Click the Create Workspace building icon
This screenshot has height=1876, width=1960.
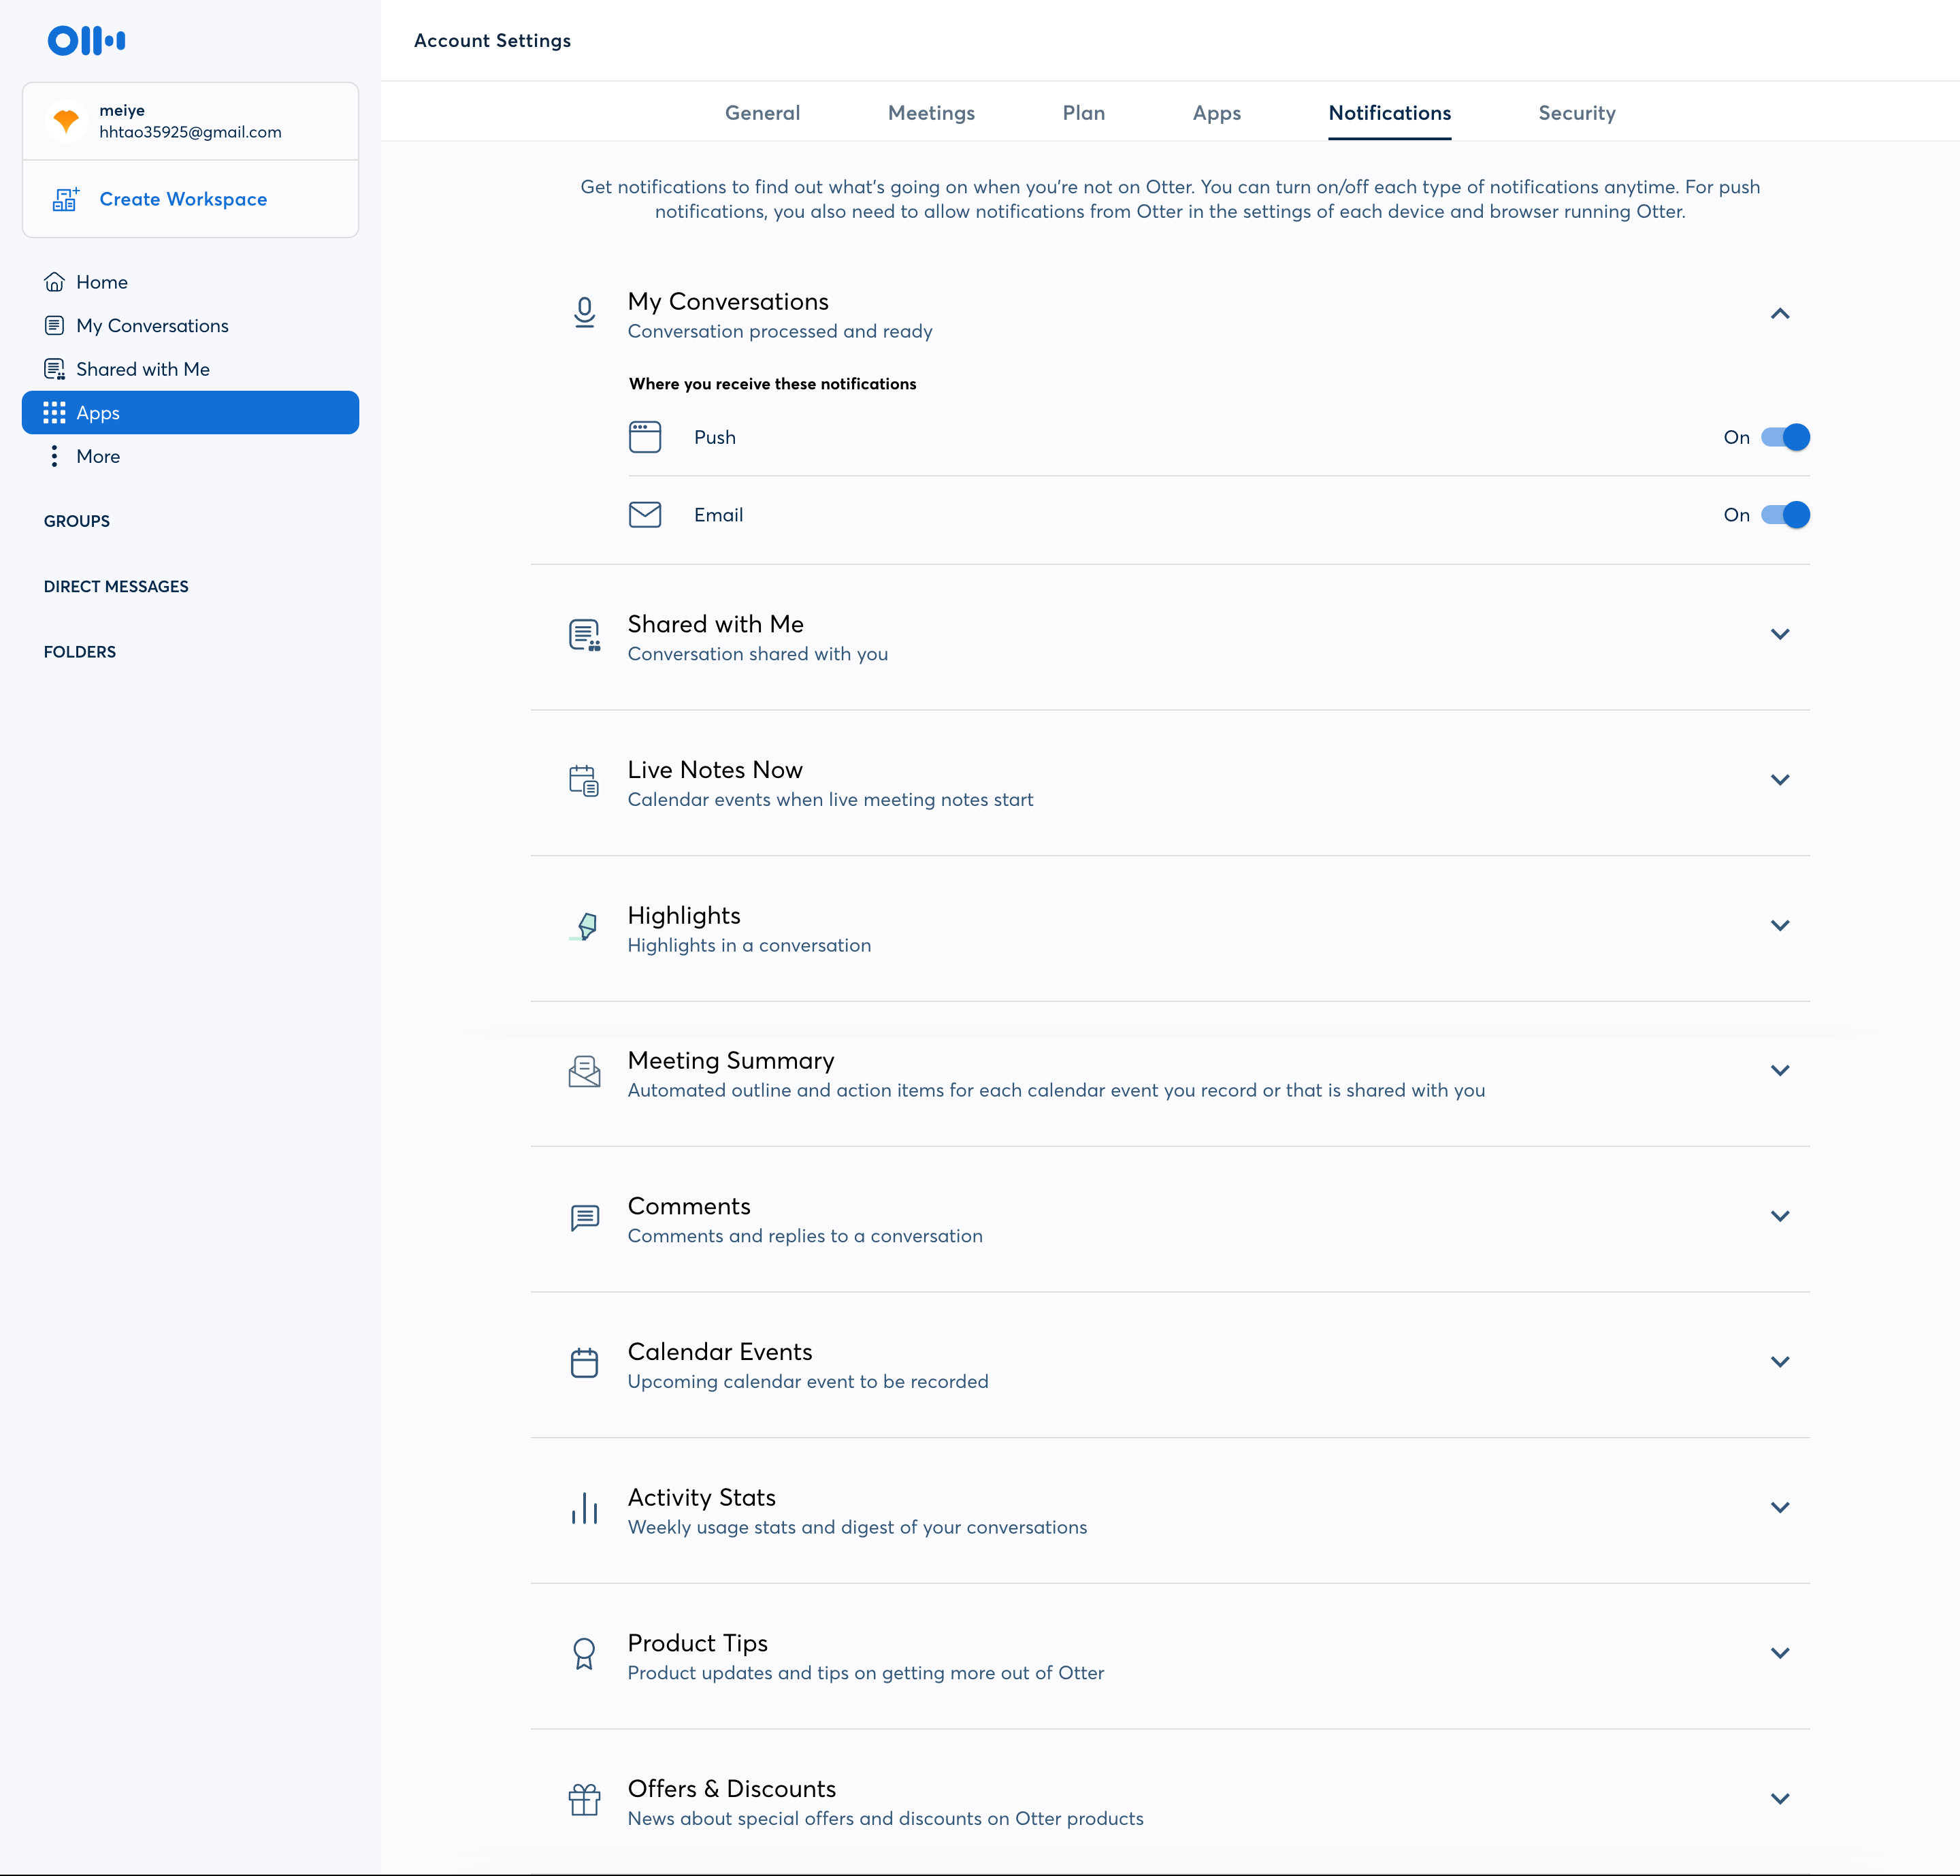coord(66,199)
